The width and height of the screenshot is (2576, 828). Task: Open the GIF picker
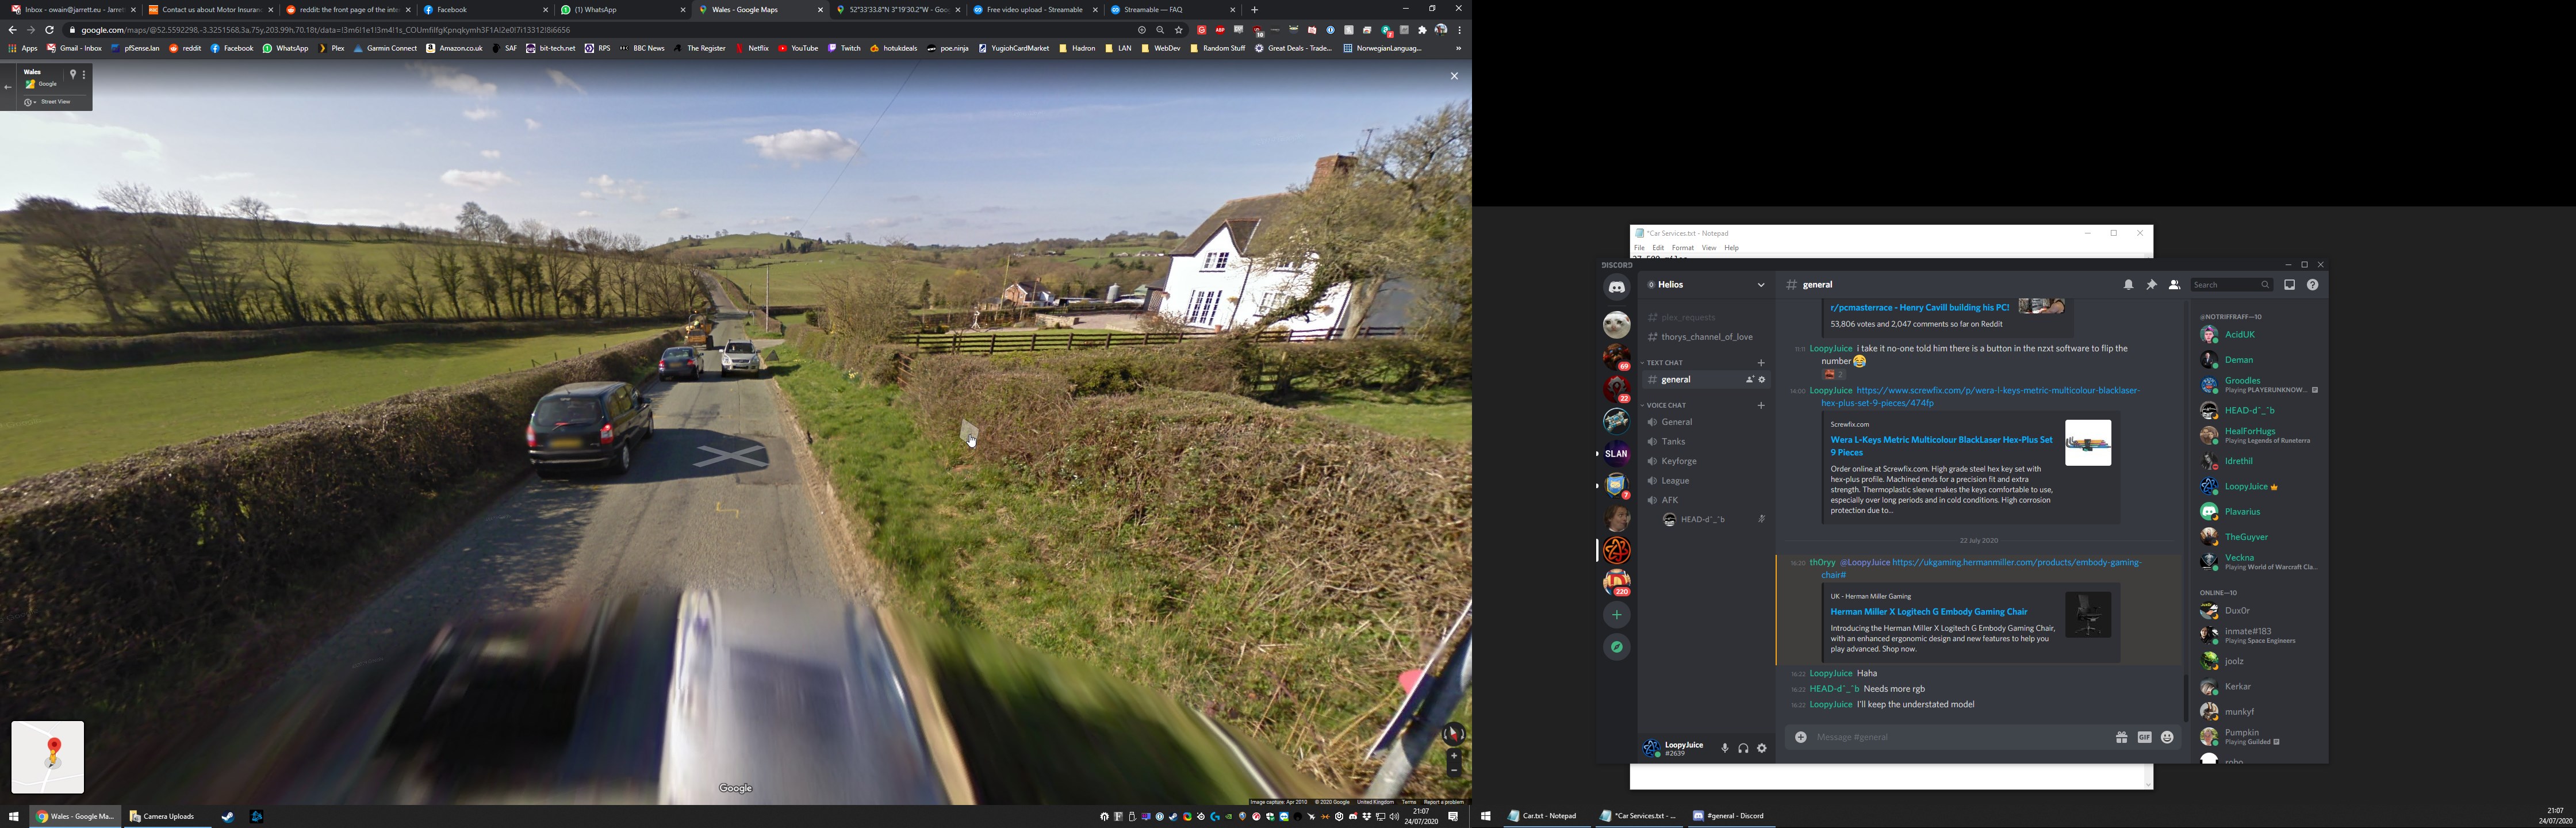(2144, 737)
